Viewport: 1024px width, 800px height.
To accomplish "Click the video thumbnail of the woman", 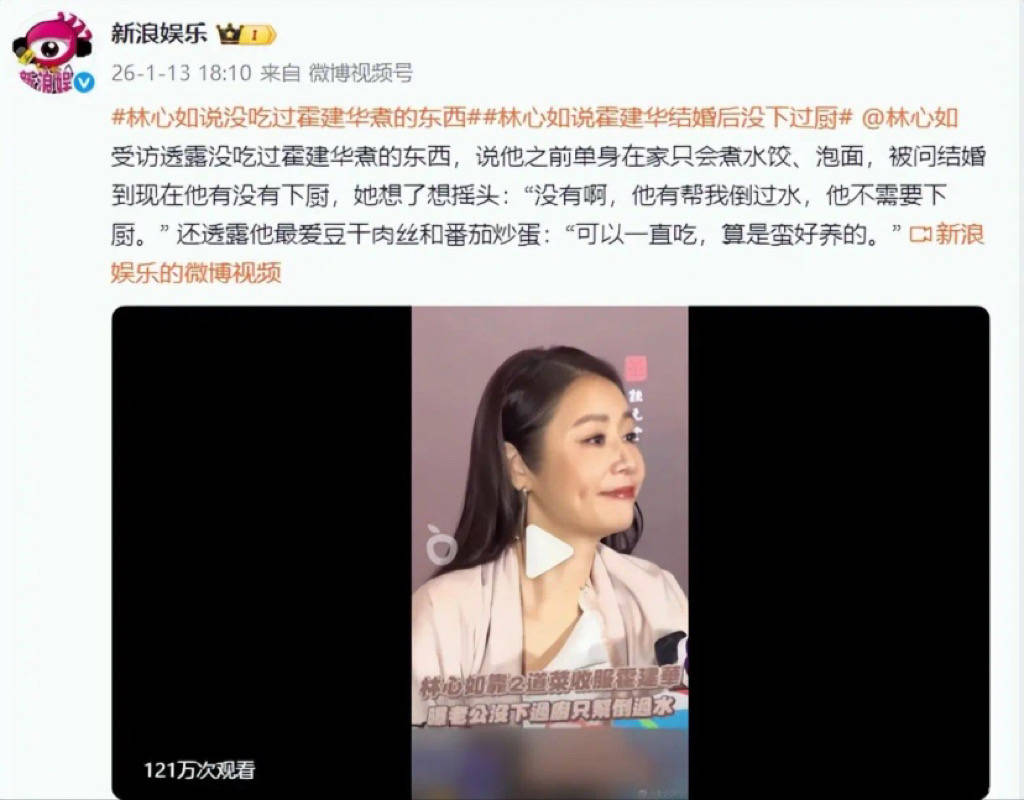I will pos(550,552).
